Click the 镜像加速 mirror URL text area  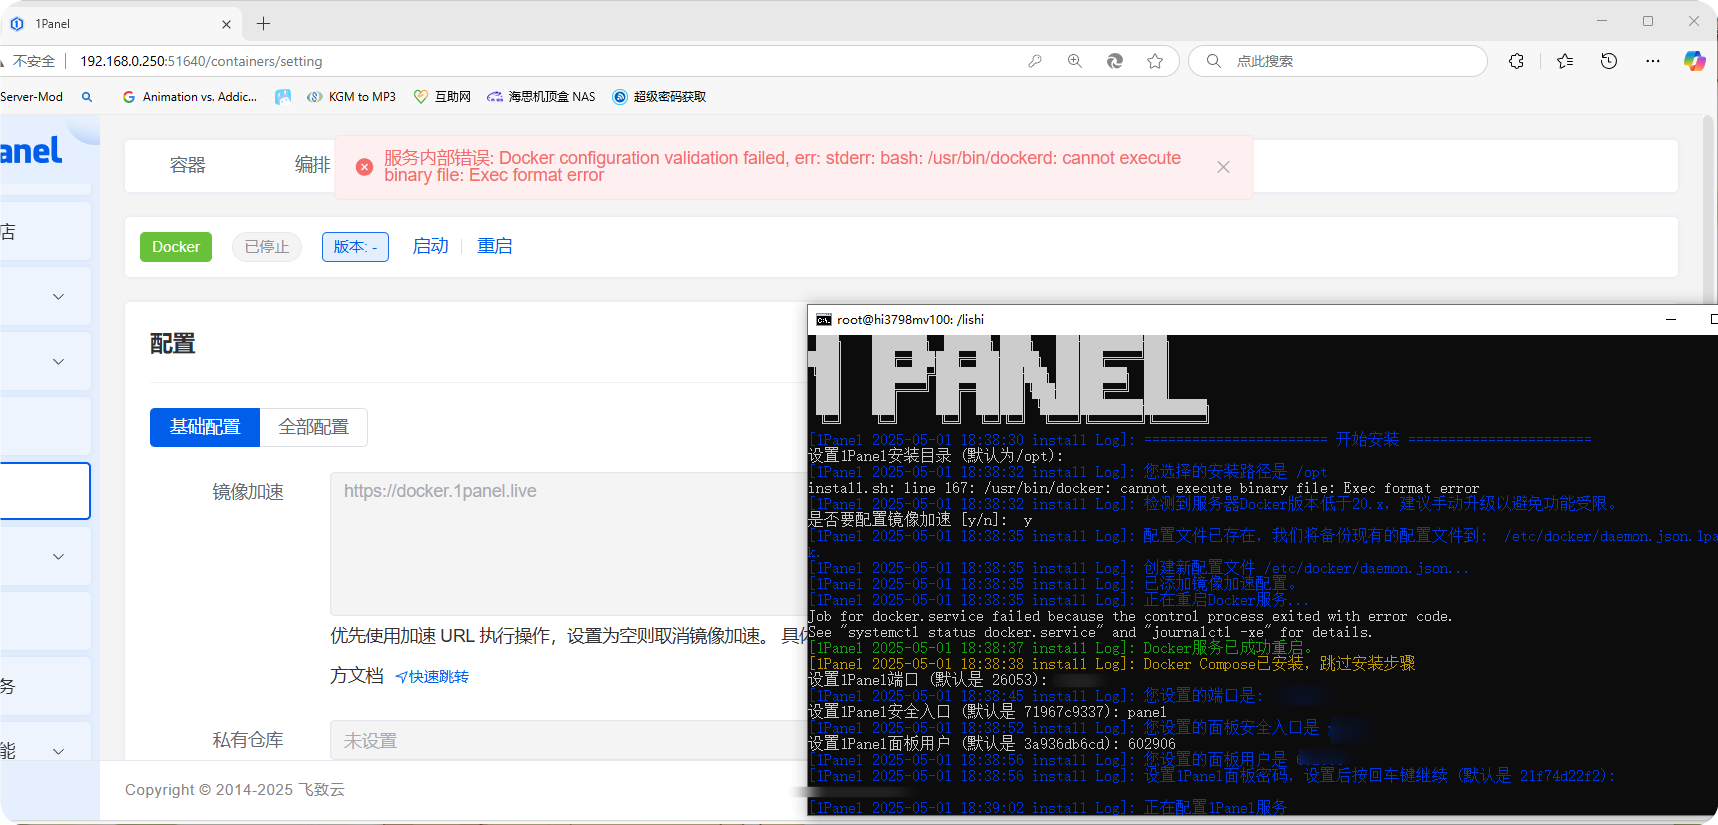[568, 543]
